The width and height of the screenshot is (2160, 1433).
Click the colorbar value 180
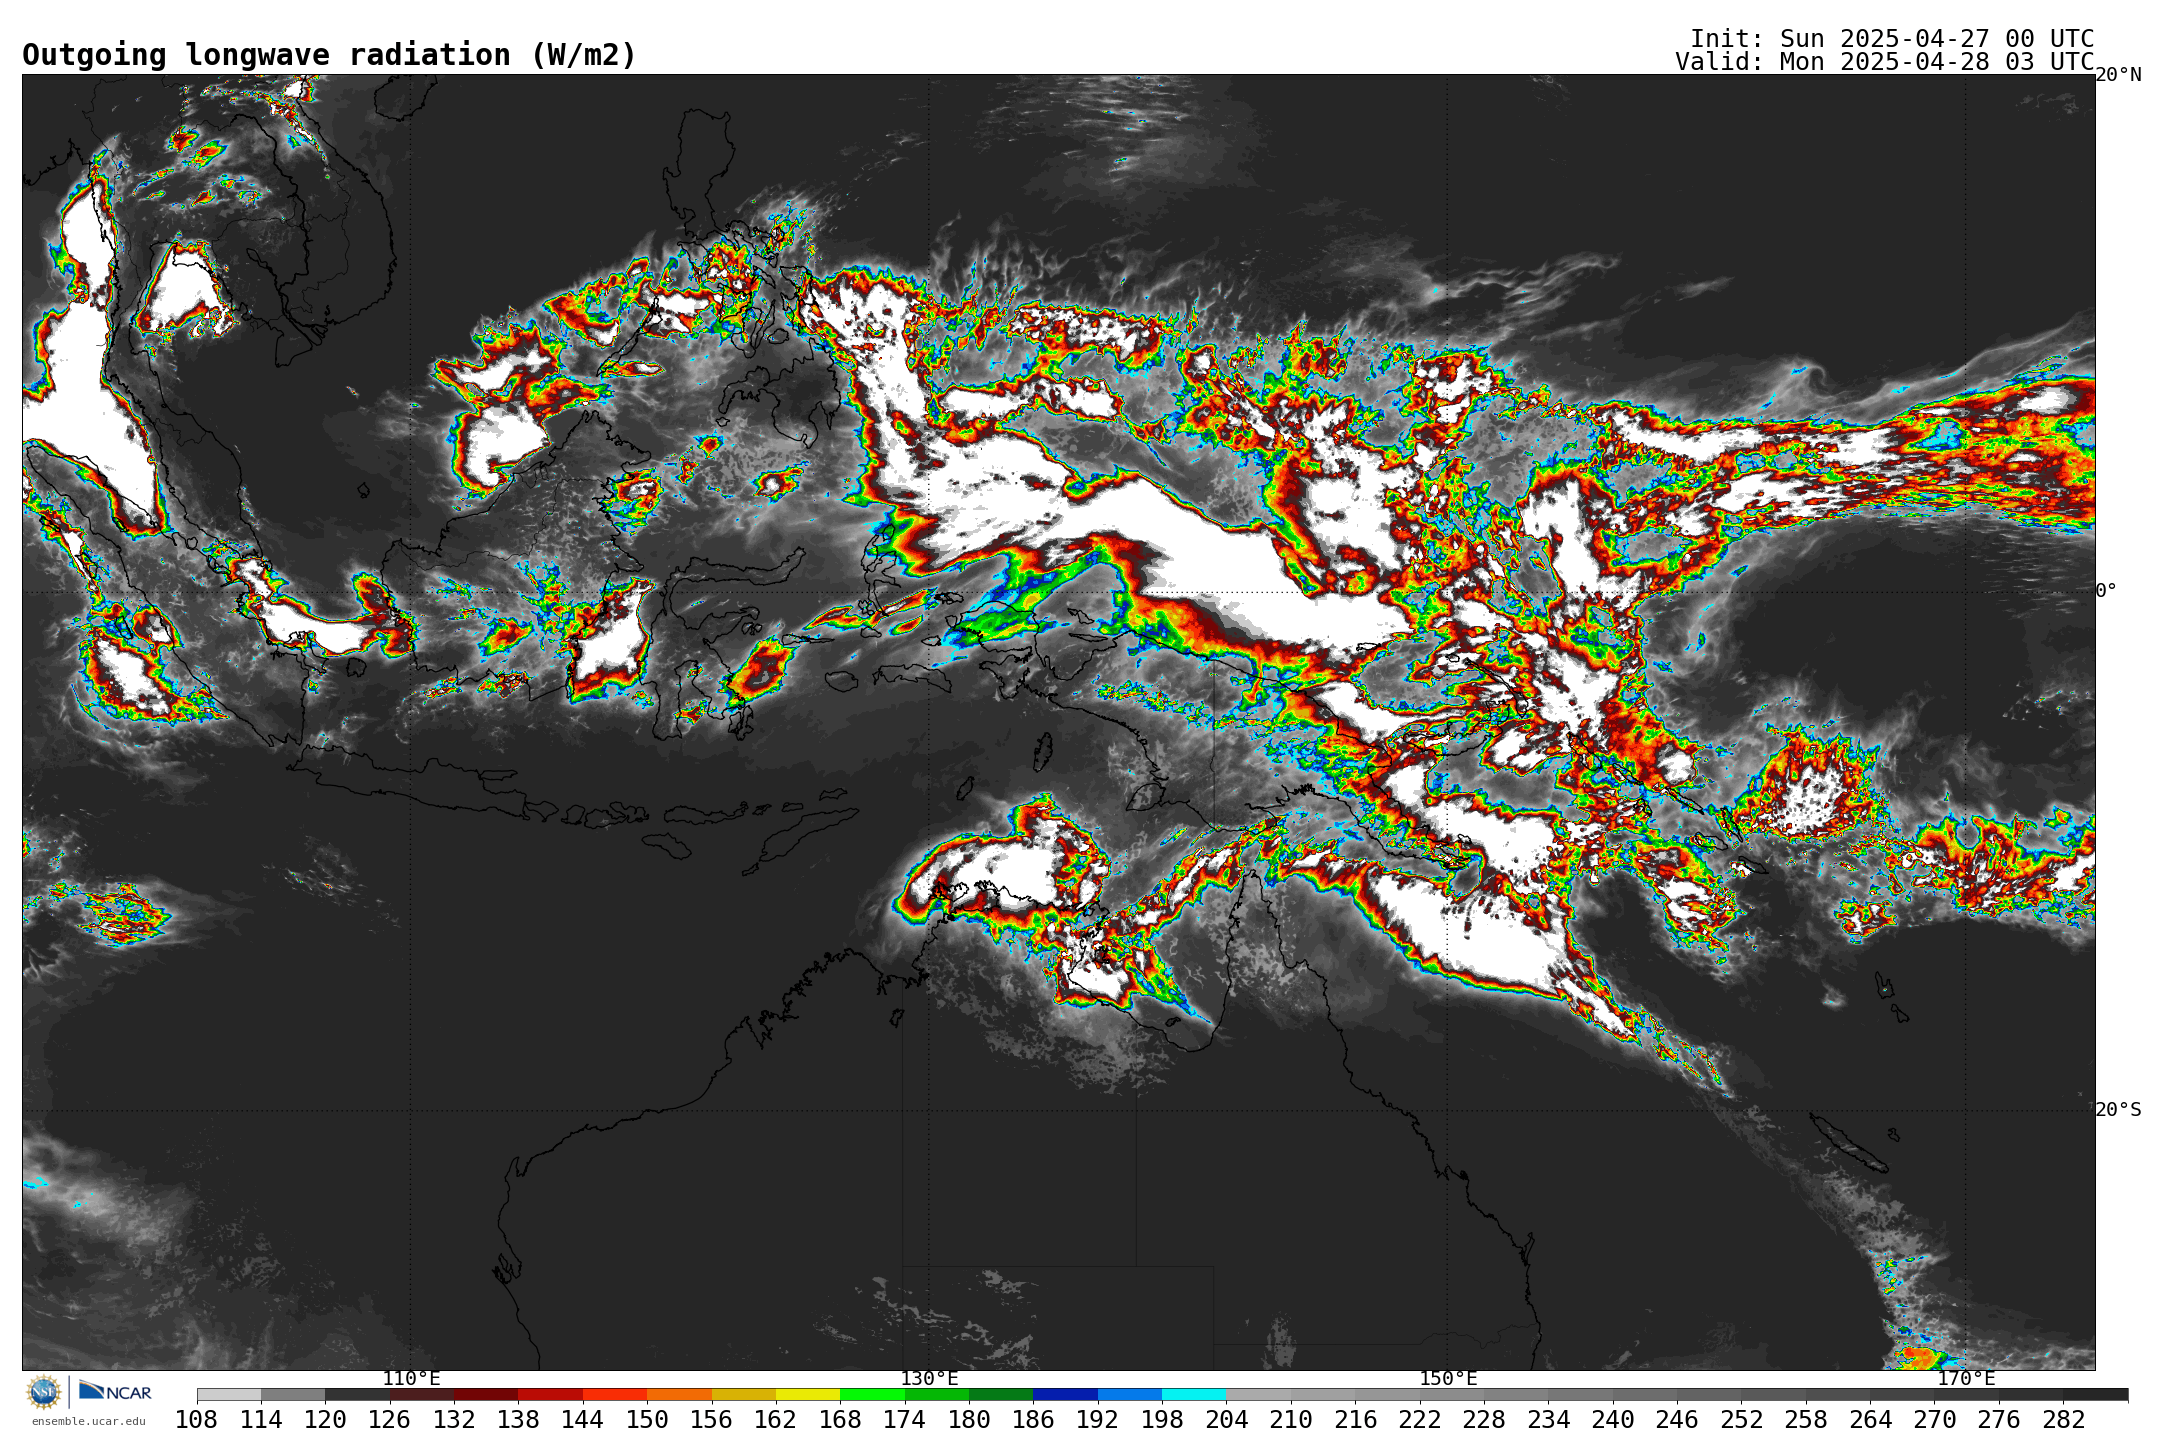click(969, 1420)
